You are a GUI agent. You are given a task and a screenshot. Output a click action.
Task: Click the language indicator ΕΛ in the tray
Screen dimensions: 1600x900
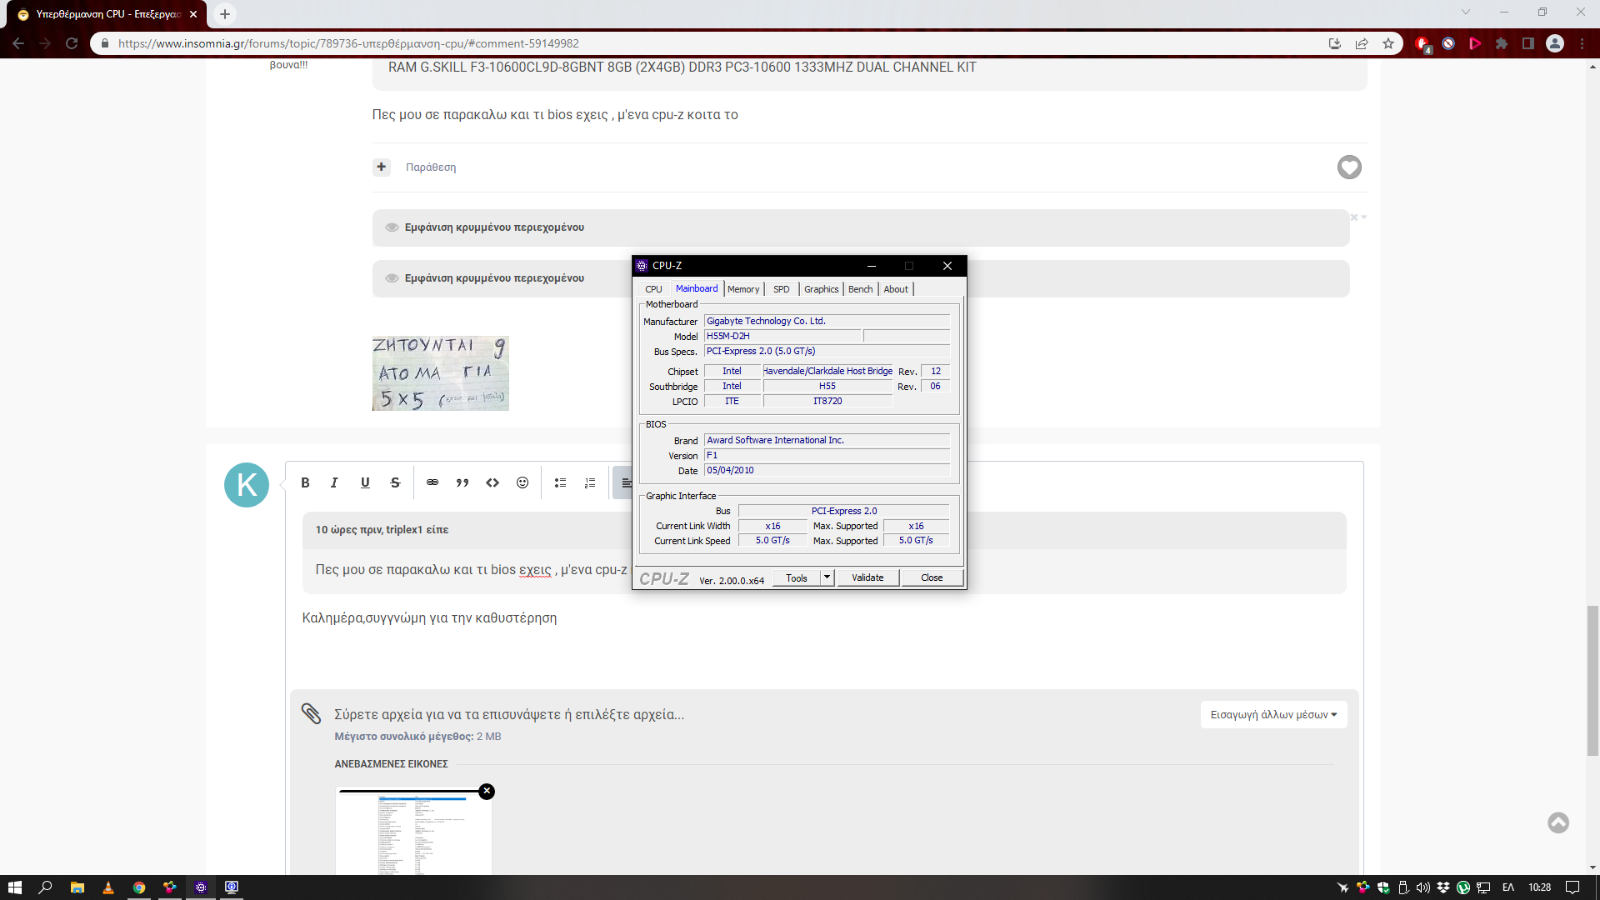1508,887
